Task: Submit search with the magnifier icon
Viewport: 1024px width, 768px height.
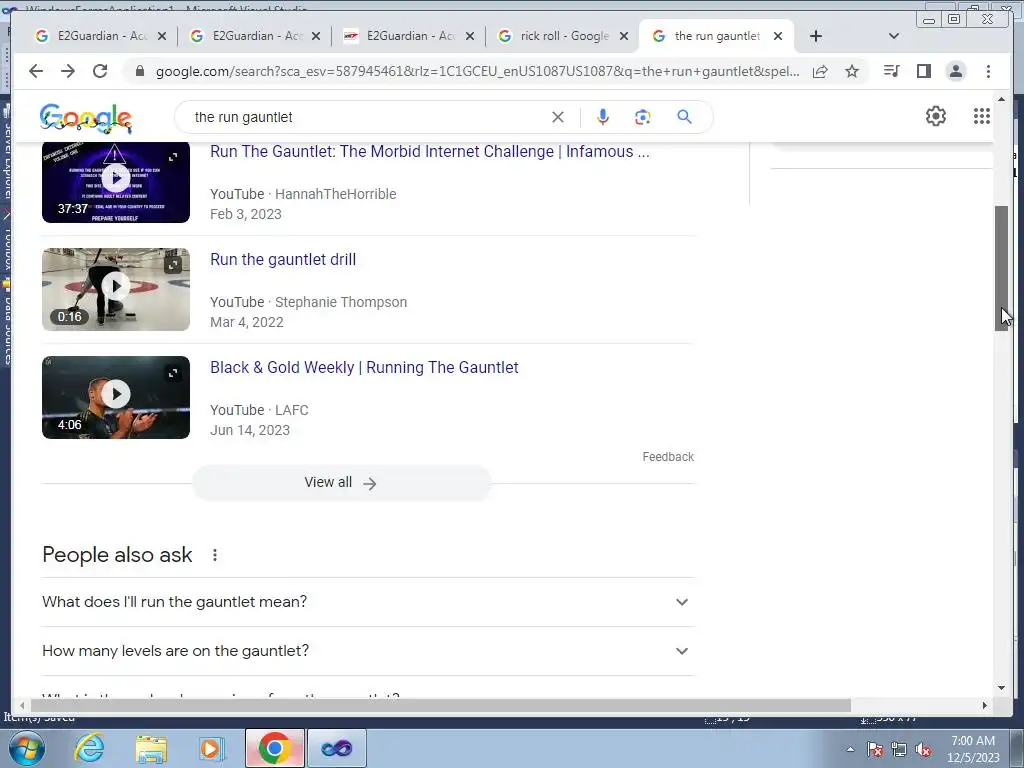Action: click(x=684, y=117)
